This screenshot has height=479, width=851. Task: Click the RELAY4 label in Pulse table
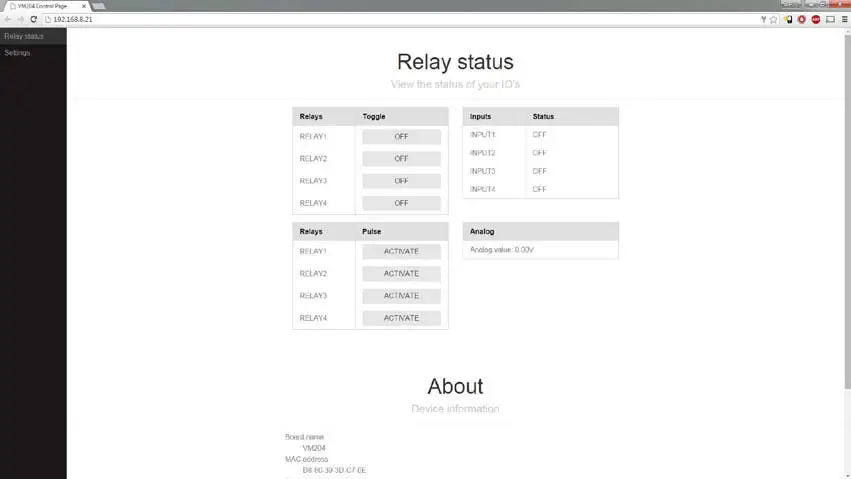coord(313,318)
